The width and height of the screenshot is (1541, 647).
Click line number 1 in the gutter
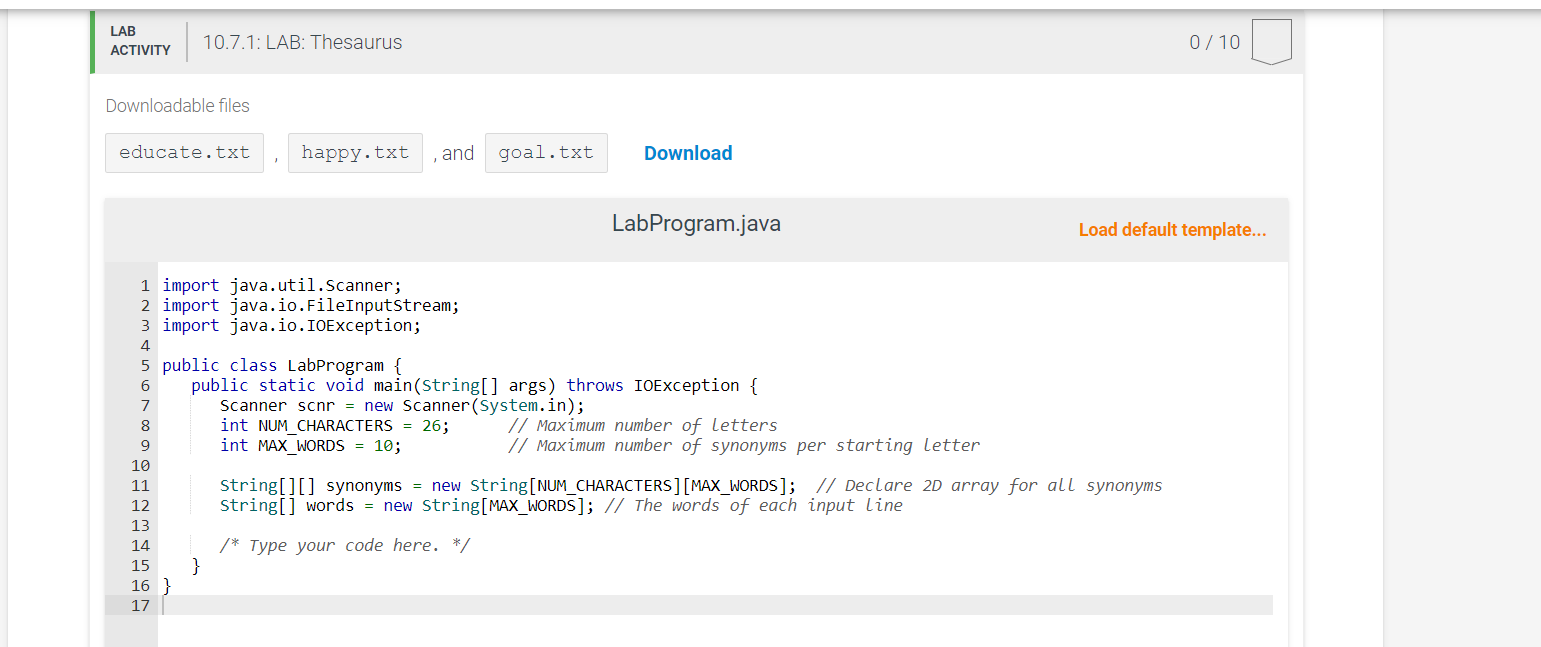click(144, 285)
